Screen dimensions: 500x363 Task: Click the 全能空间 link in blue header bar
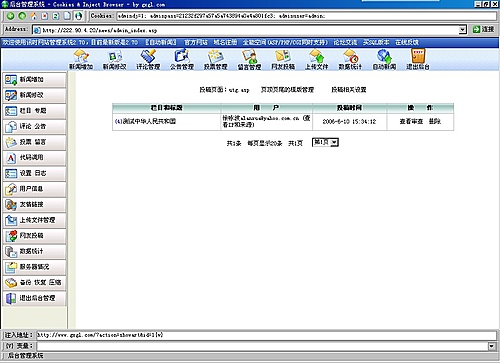point(285,42)
